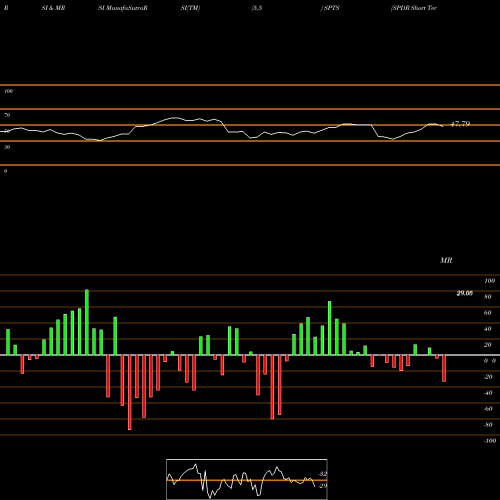Viewport: 500px width, 500px height.
Task: Select the 'SI(TM)' label at top
Action: click(190, 8)
